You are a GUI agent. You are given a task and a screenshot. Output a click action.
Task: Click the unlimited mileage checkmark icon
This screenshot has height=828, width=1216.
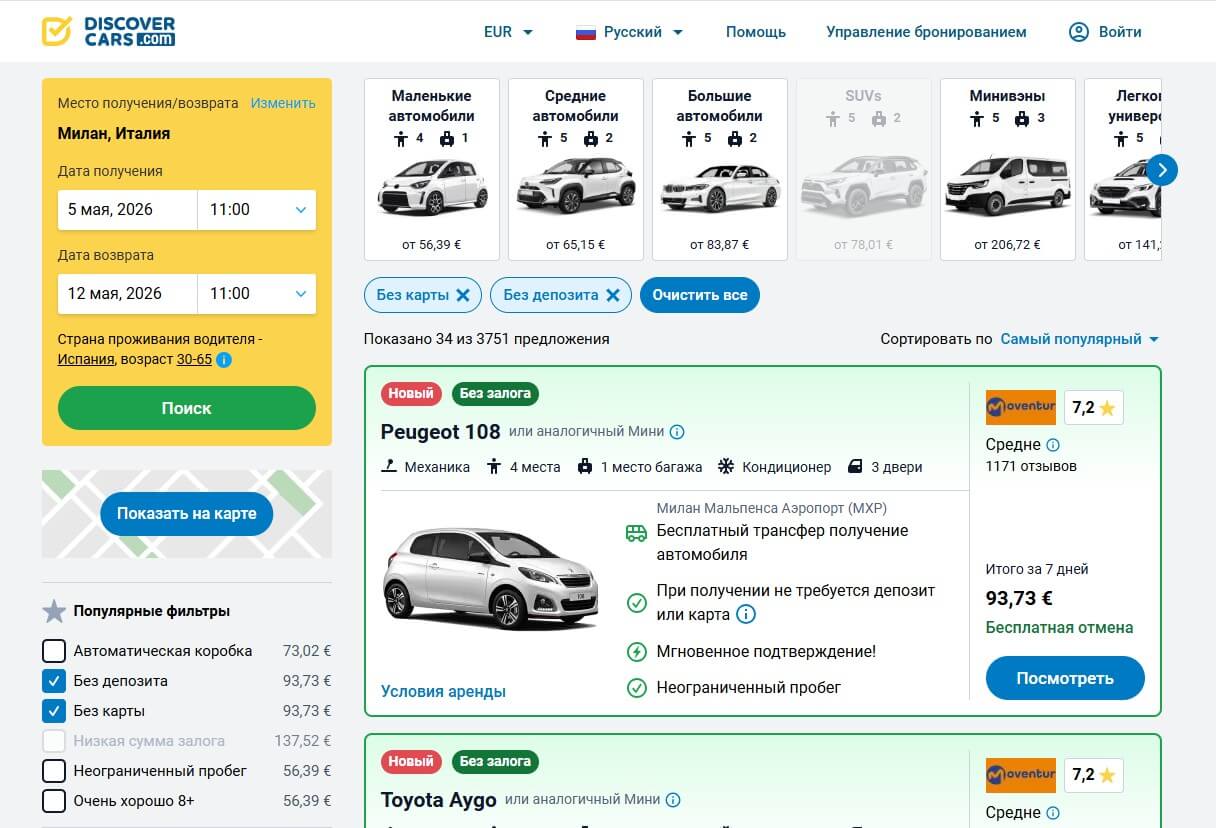tap(636, 688)
